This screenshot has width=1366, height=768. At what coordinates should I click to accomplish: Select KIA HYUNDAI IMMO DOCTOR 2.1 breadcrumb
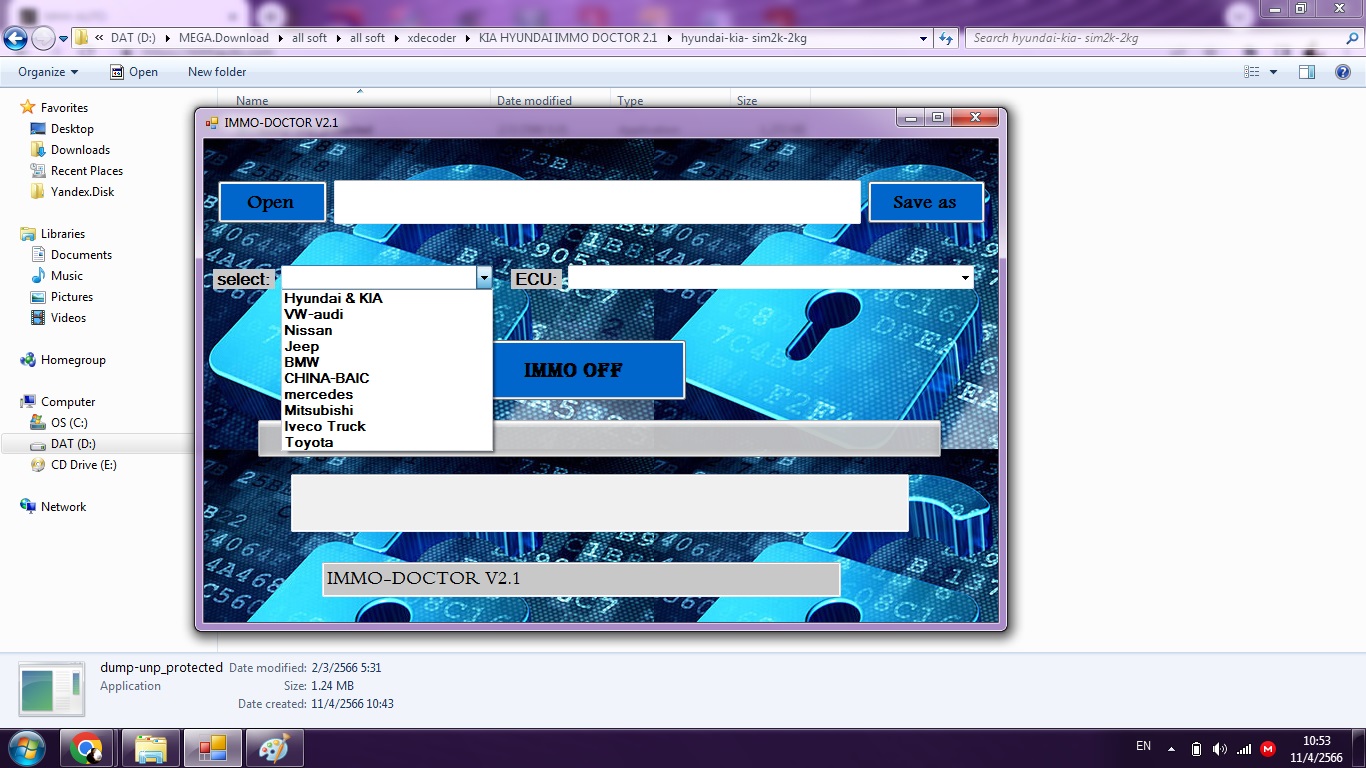tap(568, 38)
